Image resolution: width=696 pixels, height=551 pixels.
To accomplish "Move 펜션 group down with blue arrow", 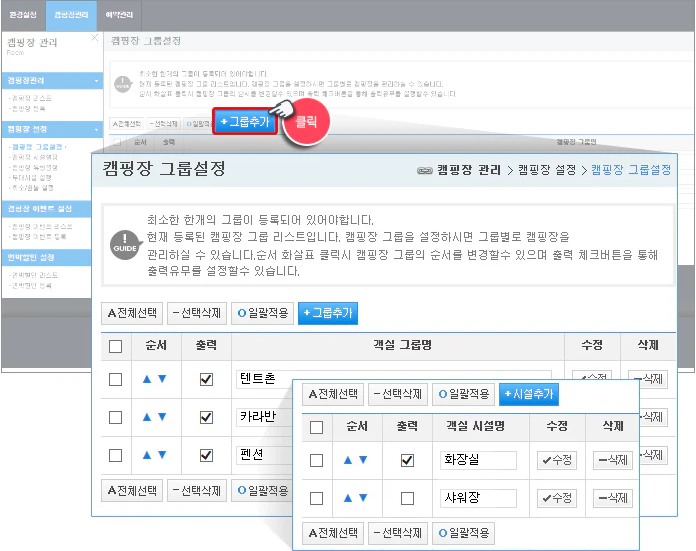I will tap(162, 455).
